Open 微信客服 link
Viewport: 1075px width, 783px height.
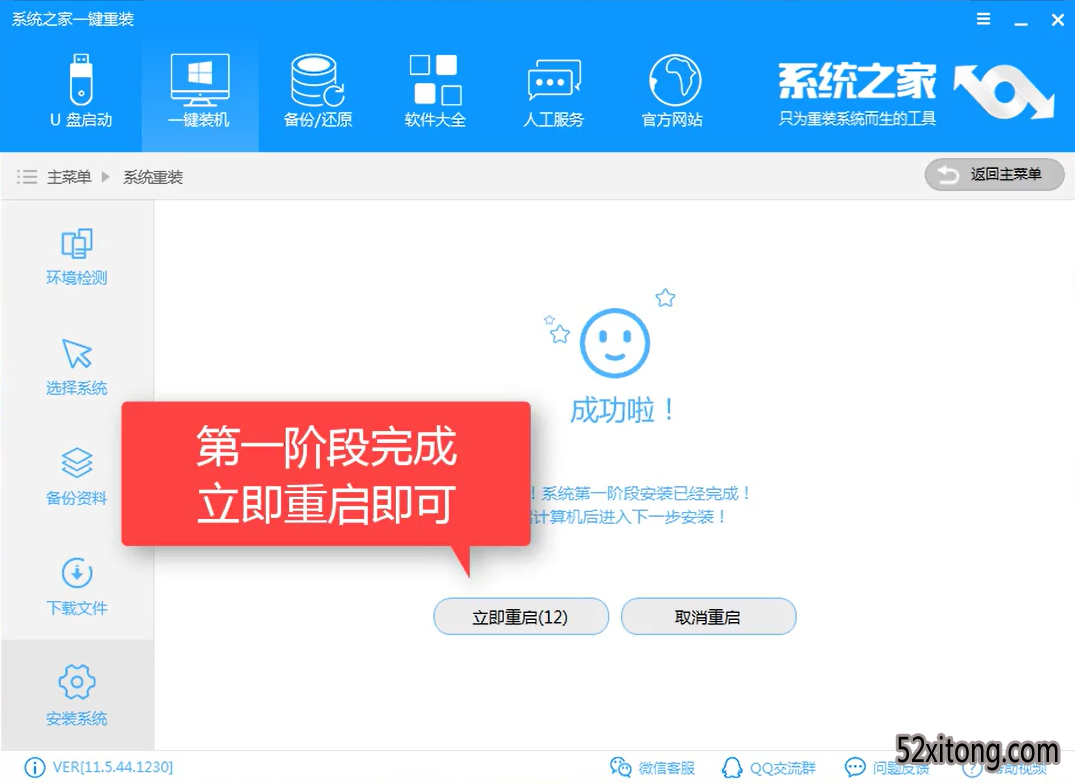click(x=653, y=767)
